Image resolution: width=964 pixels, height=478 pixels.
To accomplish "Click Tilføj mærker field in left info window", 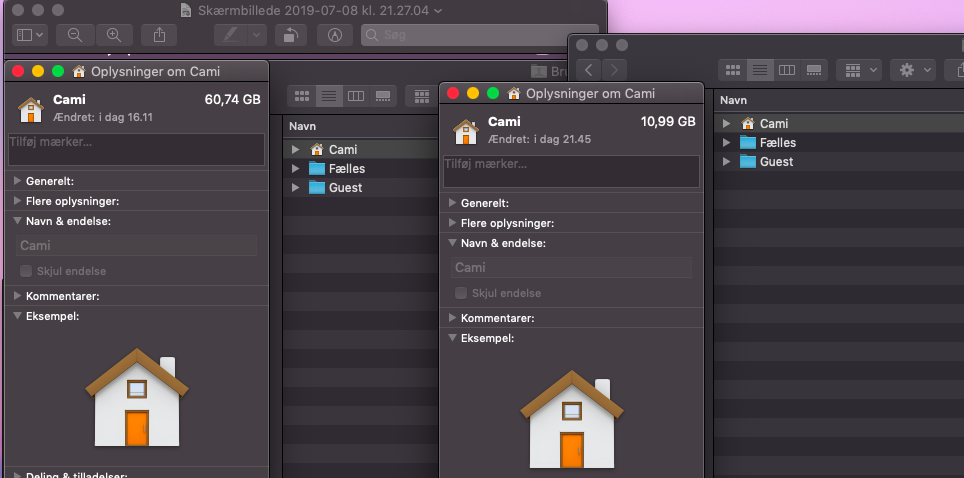I will coord(136,149).
